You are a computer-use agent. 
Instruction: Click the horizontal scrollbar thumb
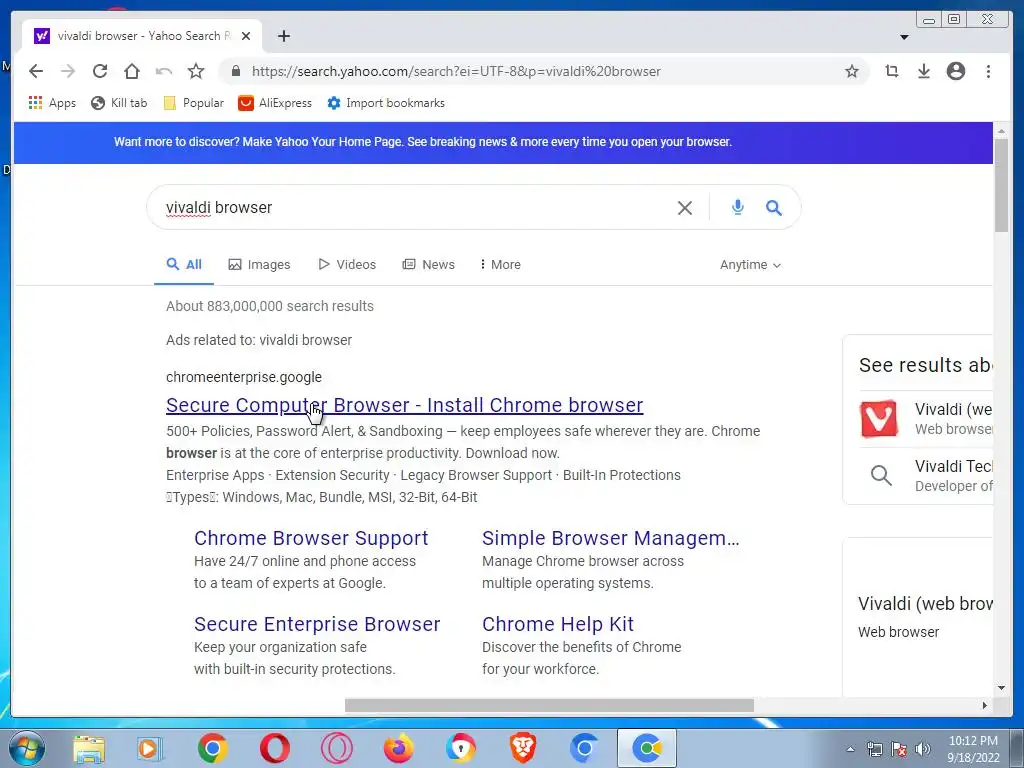tap(549, 705)
